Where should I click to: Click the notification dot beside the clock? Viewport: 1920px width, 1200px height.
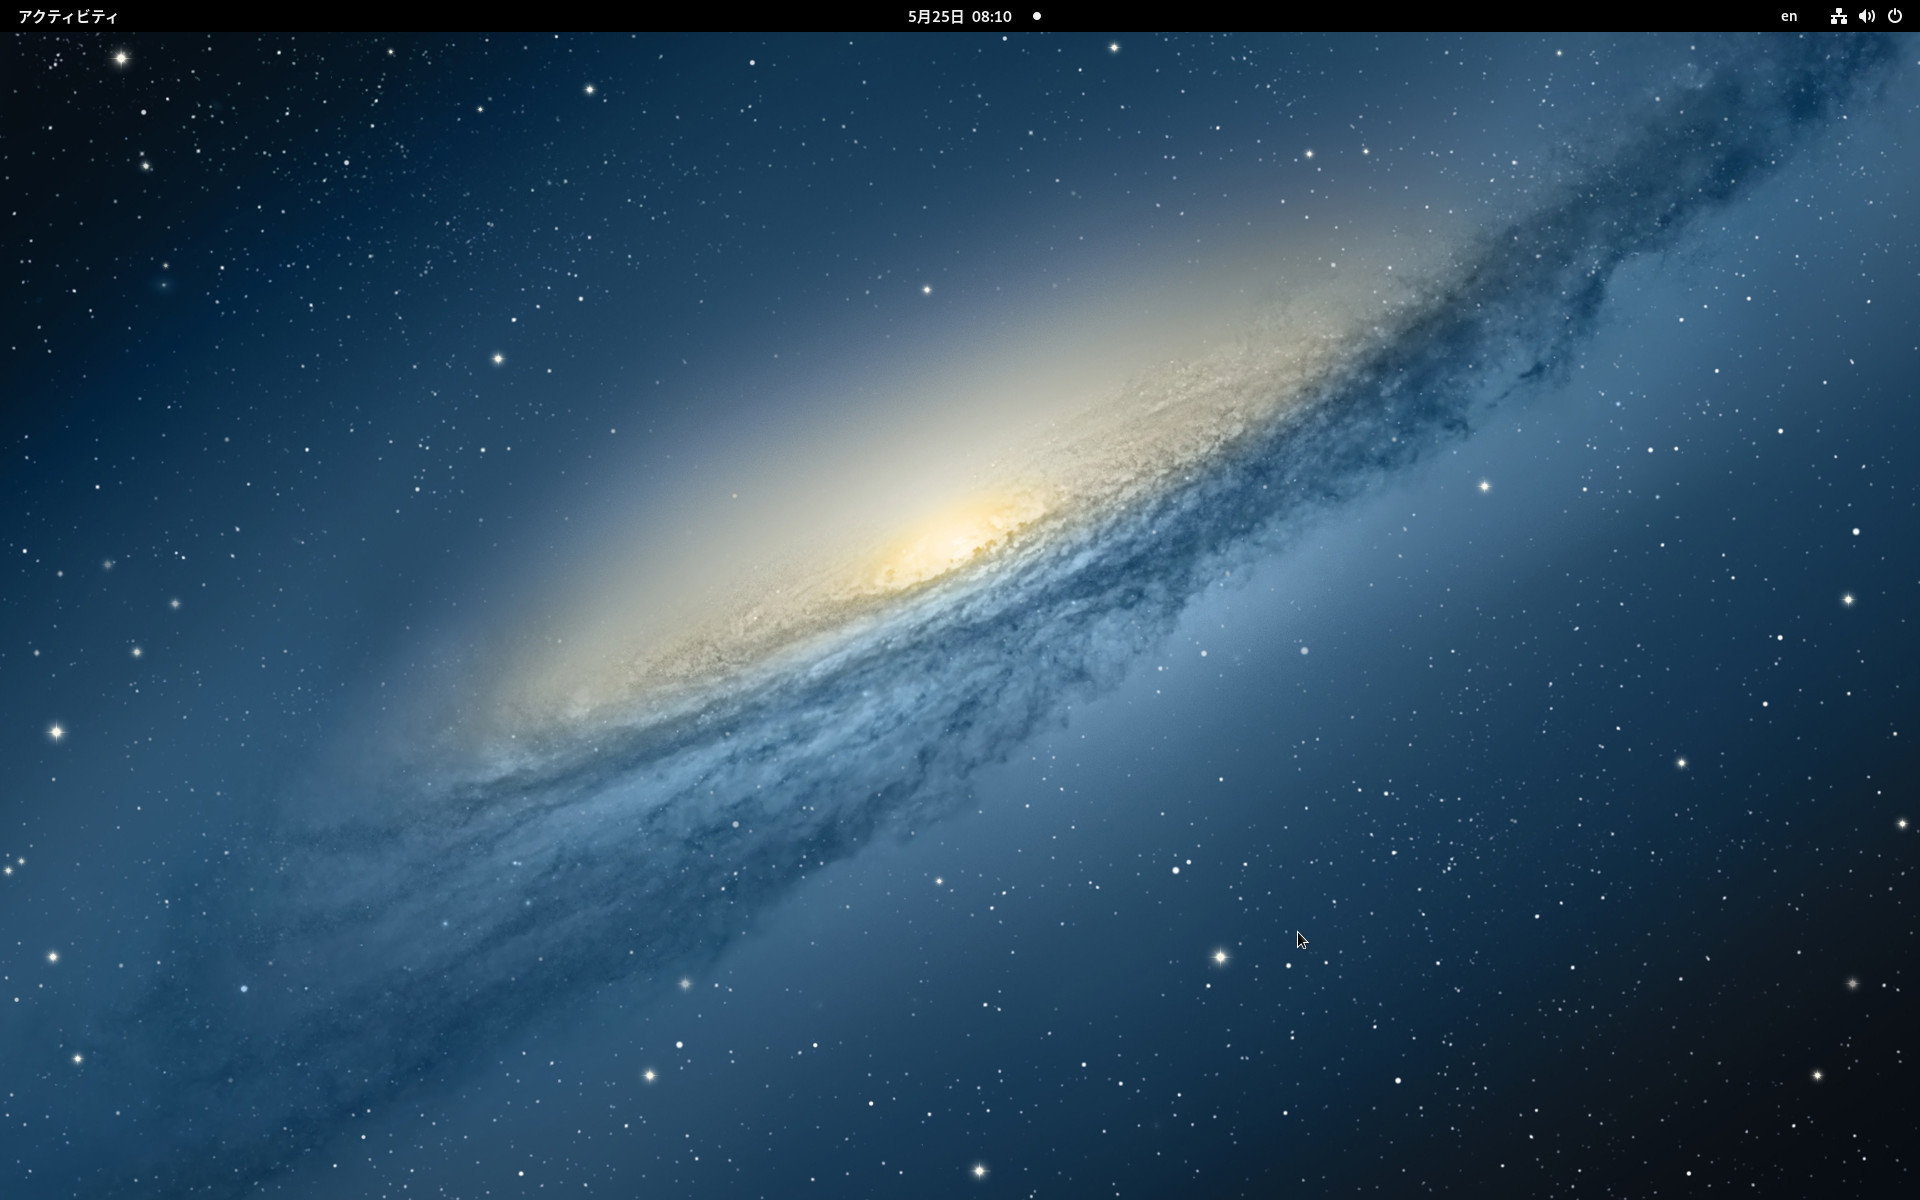point(1037,16)
